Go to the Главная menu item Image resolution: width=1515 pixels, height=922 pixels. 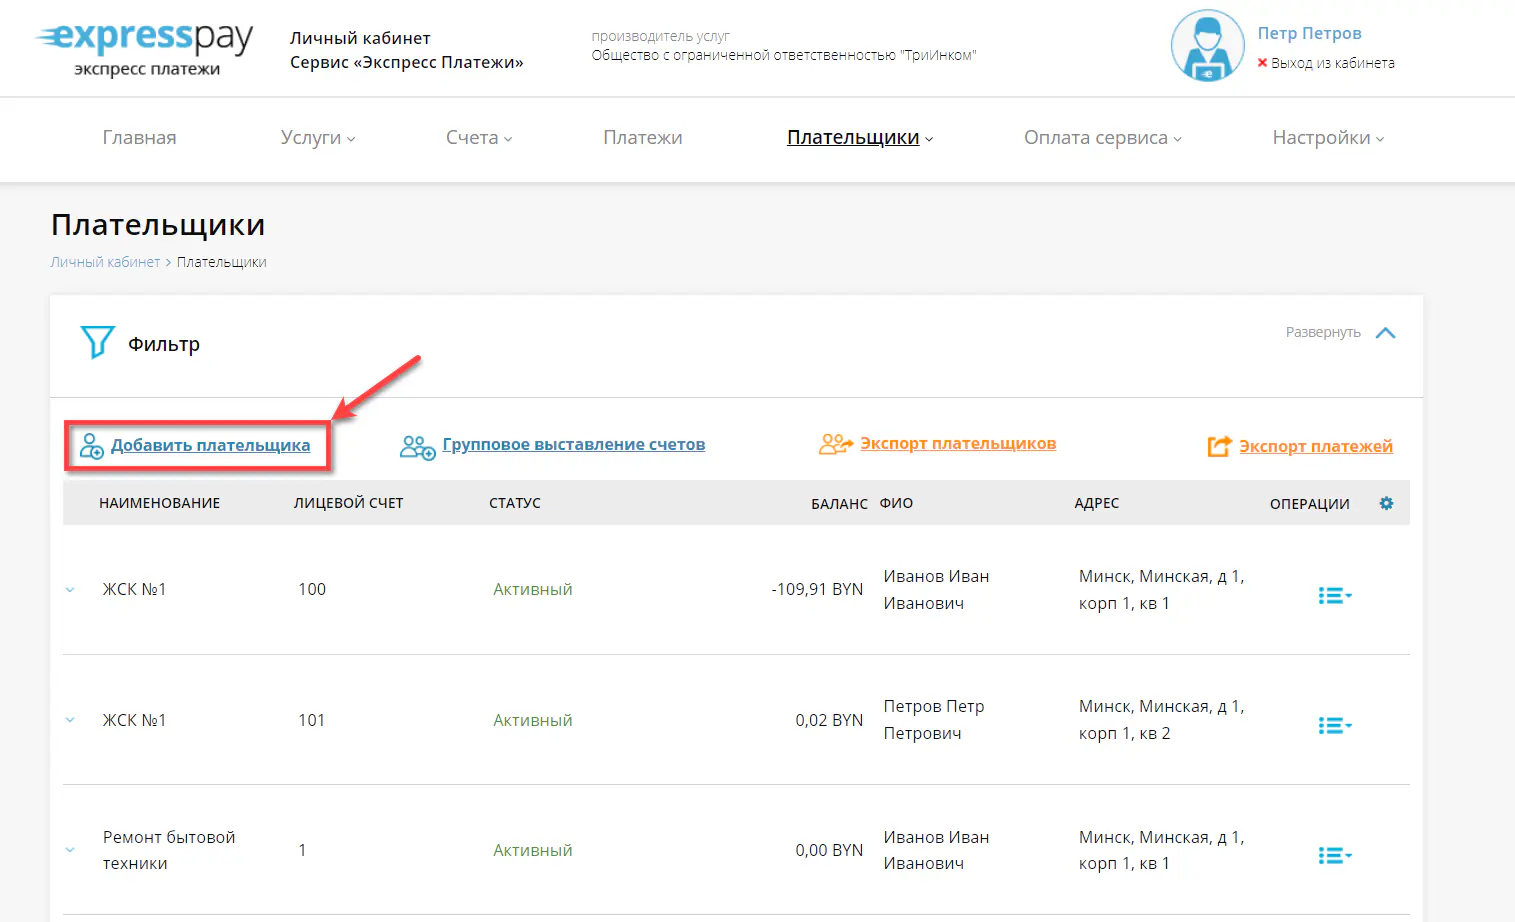tap(139, 138)
